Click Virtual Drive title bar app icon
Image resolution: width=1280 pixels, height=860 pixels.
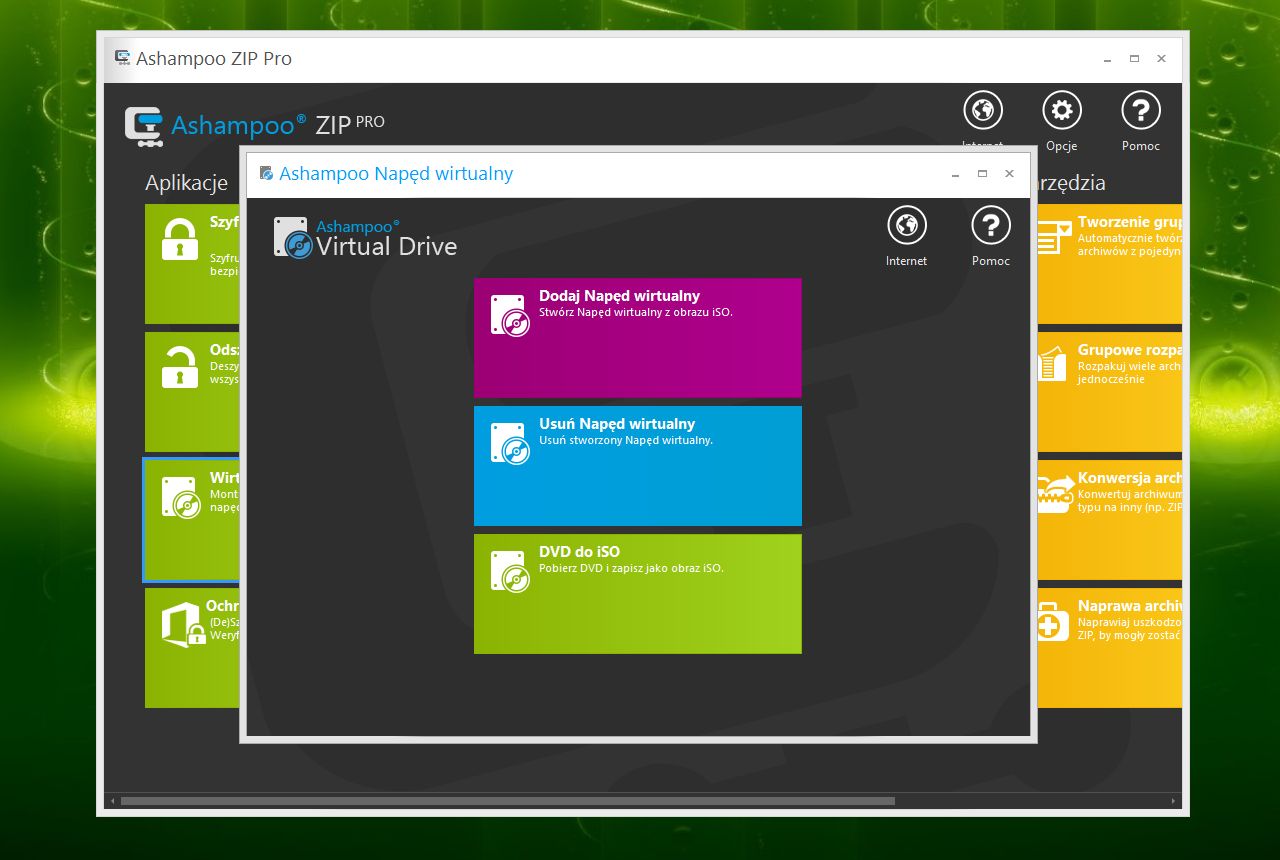click(266, 174)
